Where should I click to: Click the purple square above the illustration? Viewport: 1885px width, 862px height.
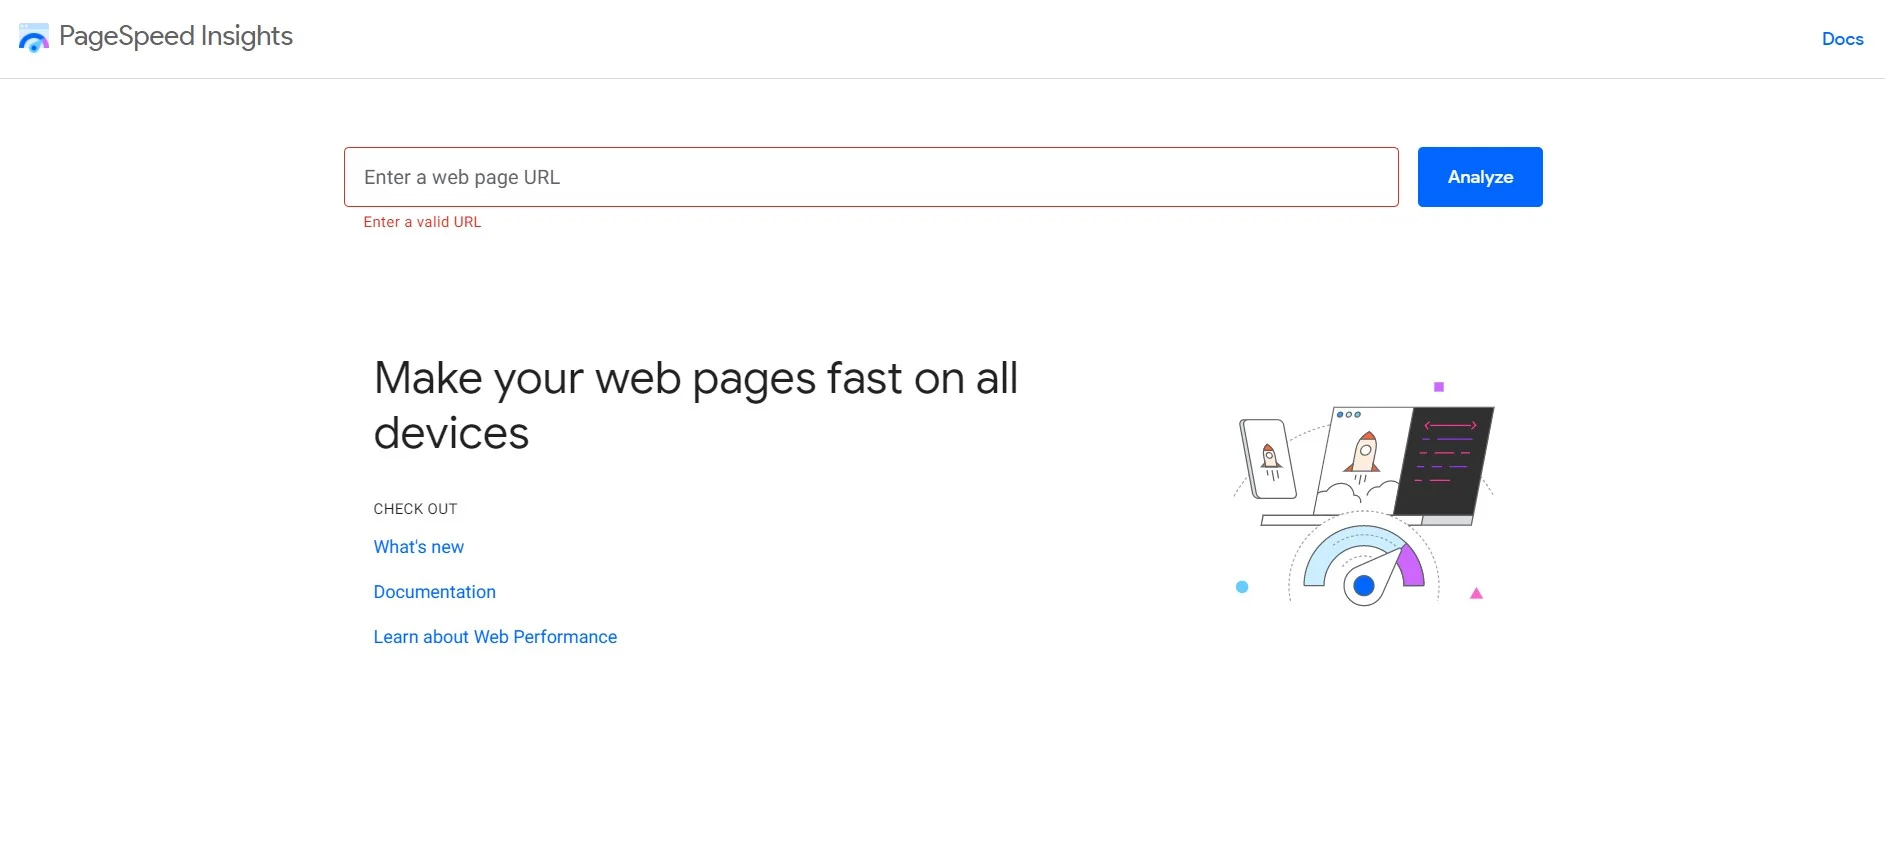tap(1438, 385)
